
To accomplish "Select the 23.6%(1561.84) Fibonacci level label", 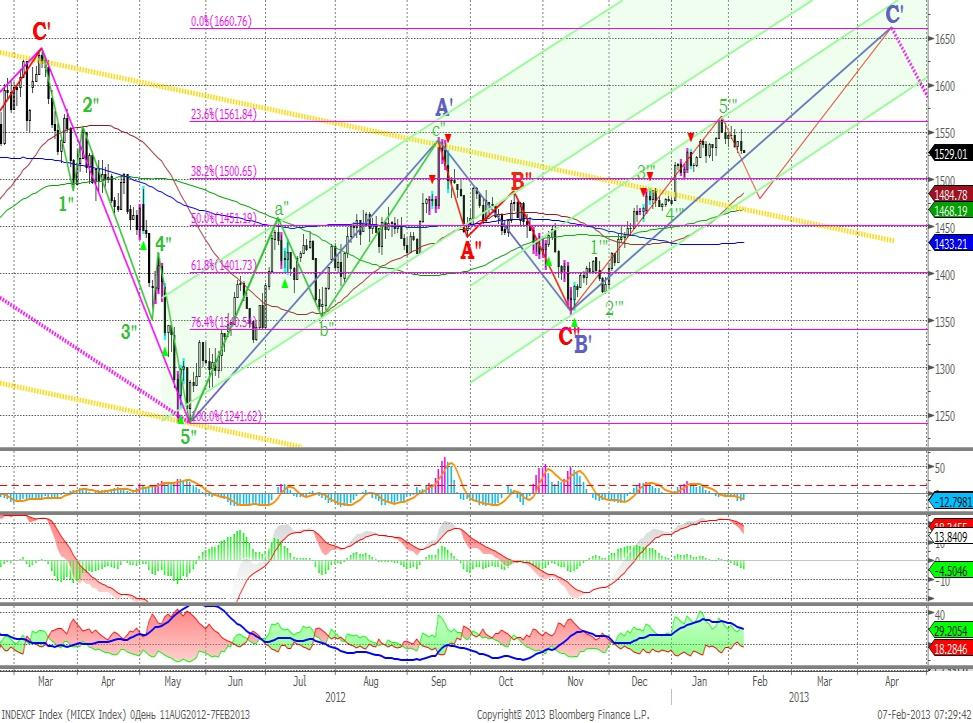I will click(x=223, y=115).
